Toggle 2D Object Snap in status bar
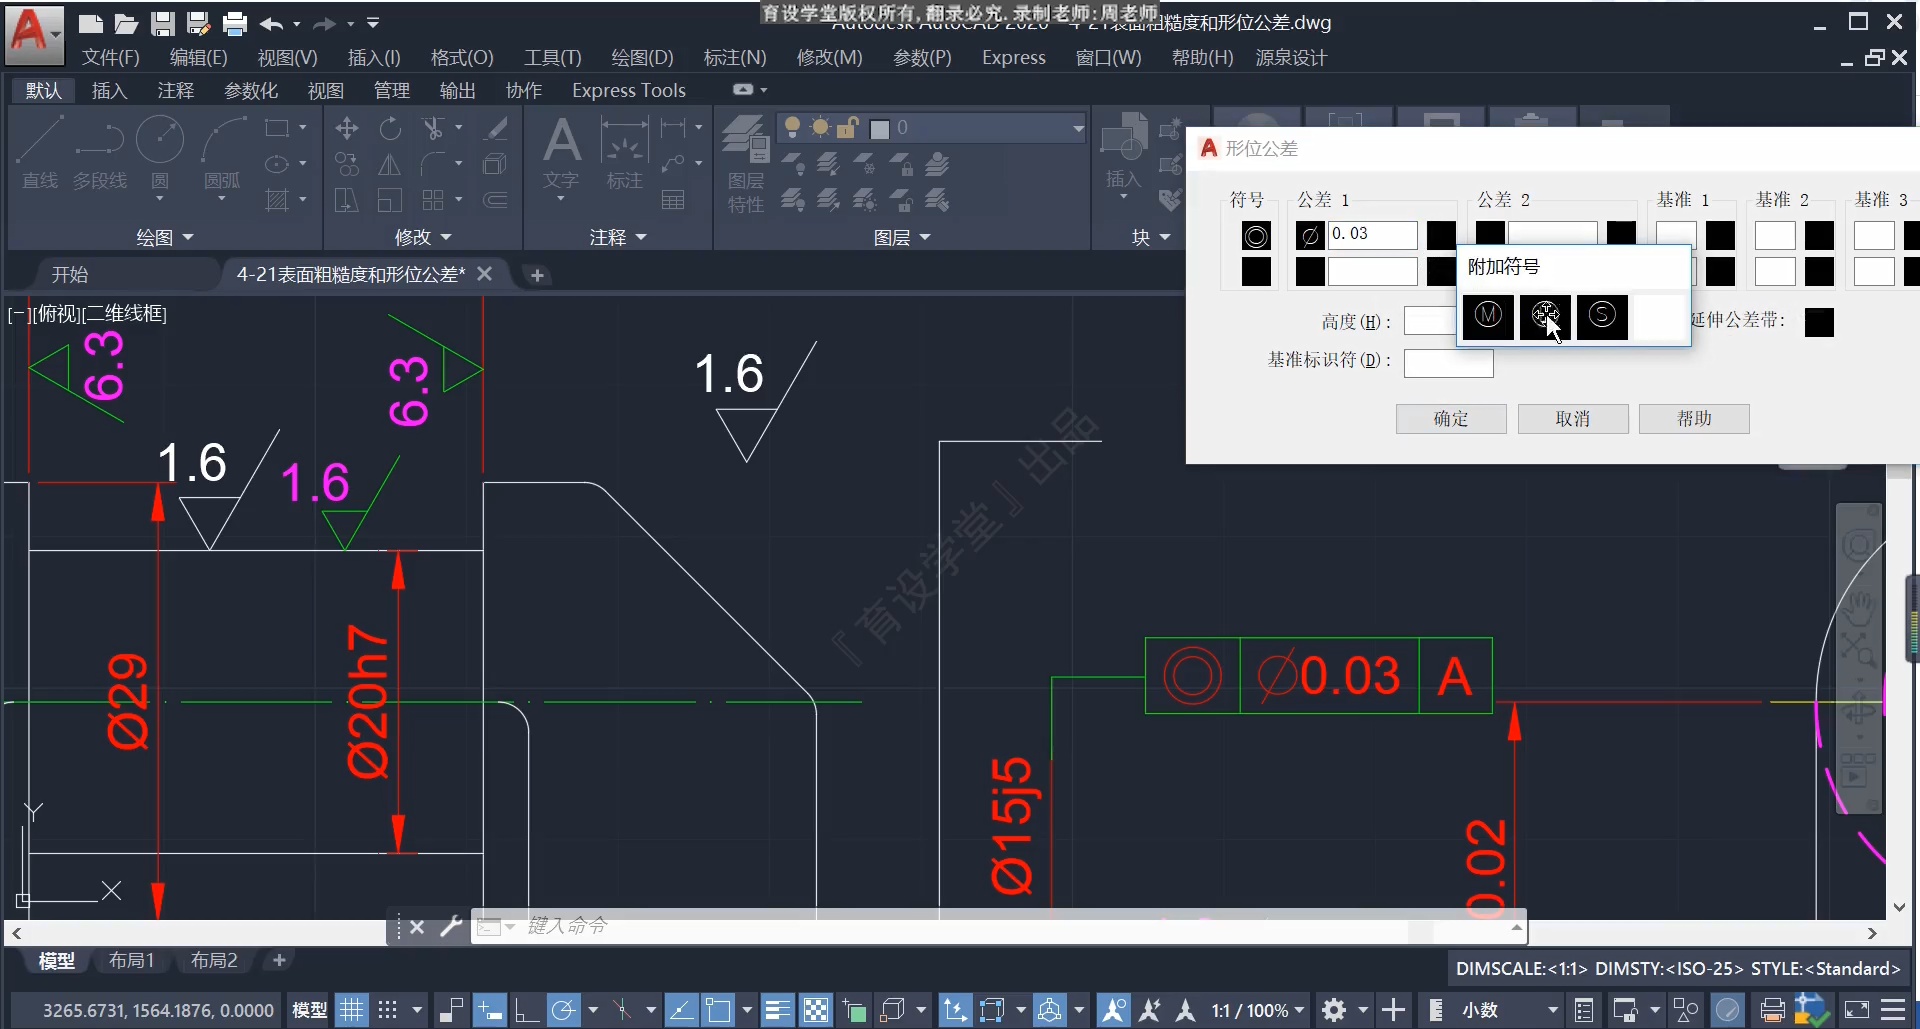The height and width of the screenshot is (1029, 1920). point(718,1010)
